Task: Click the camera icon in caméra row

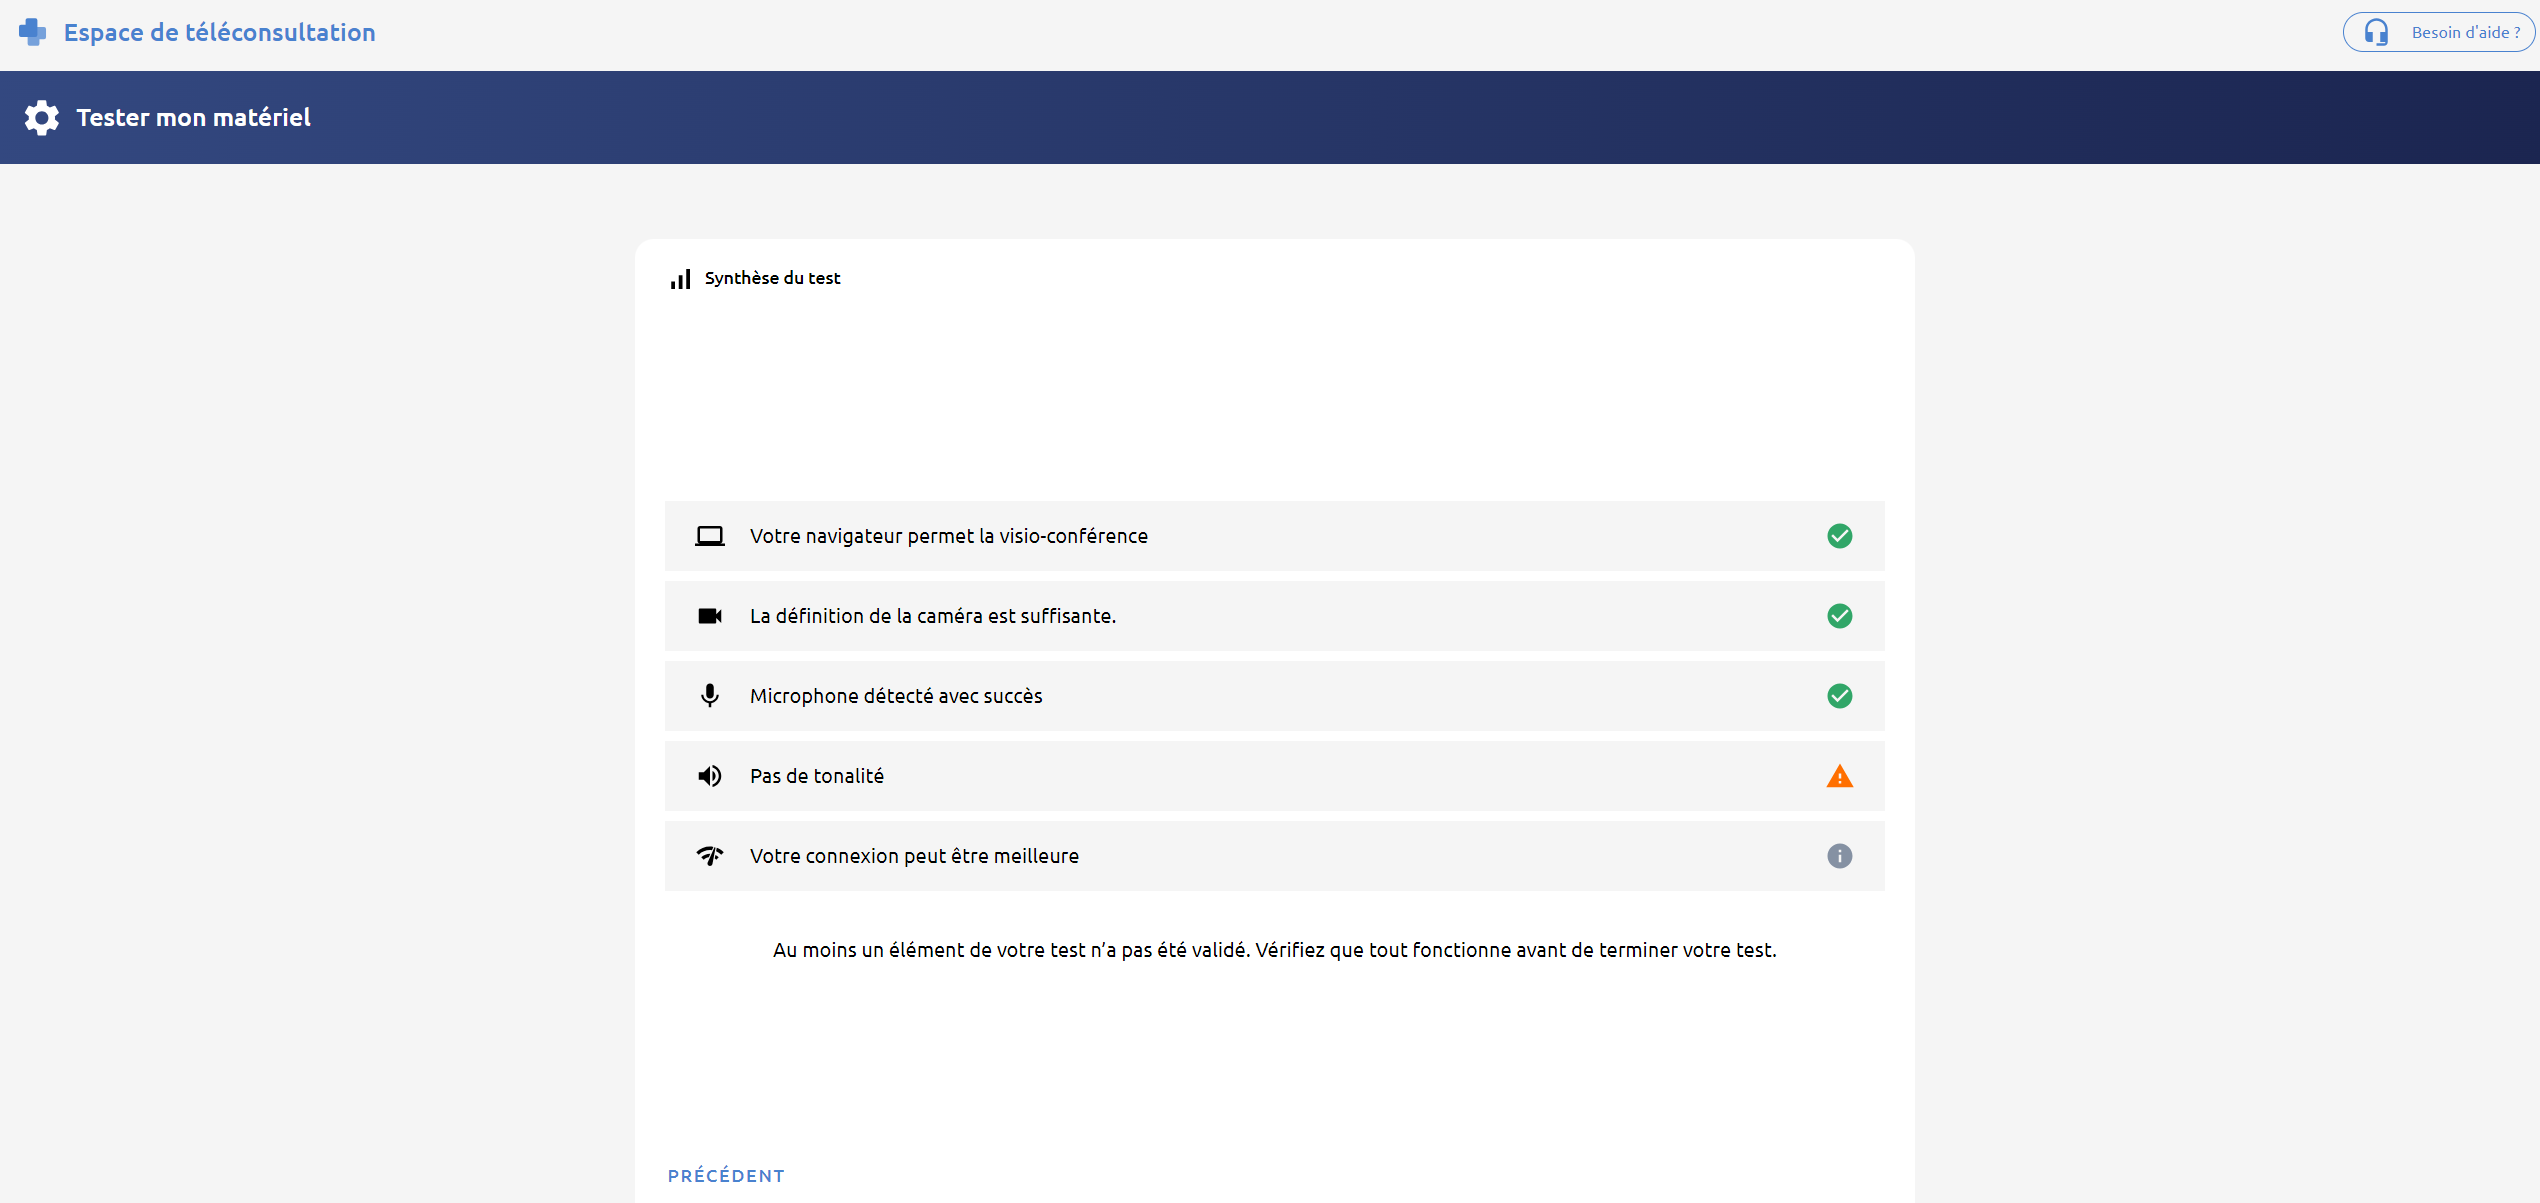Action: click(710, 616)
